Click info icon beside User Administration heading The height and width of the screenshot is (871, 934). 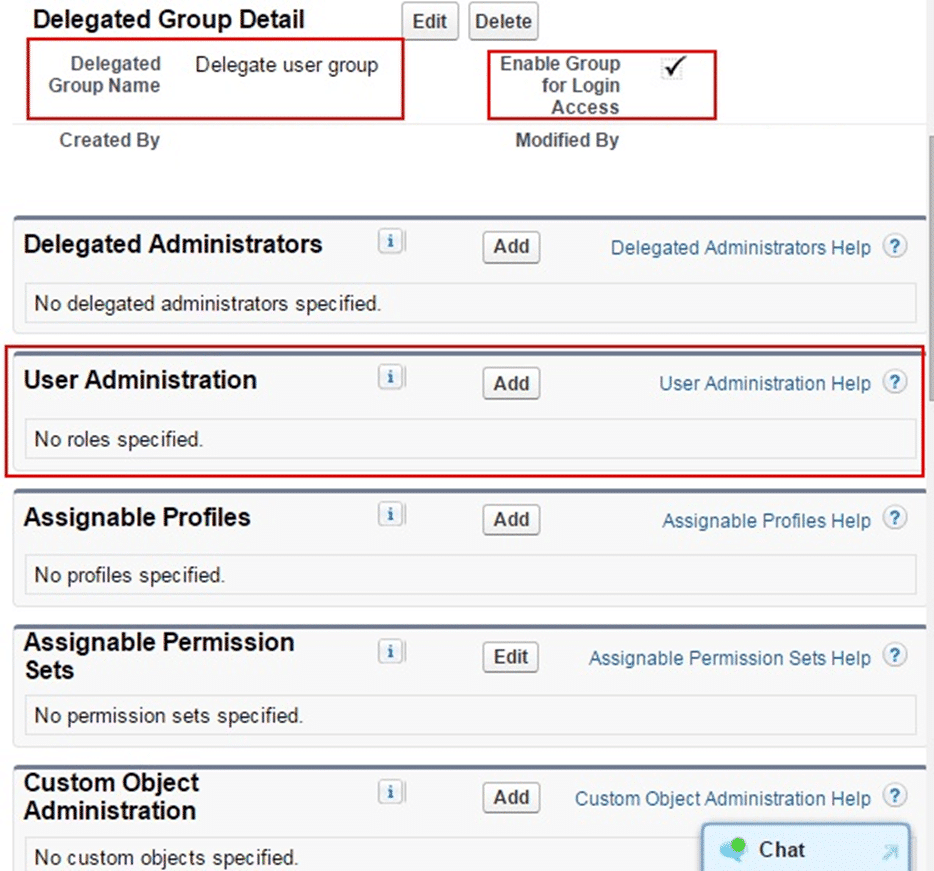click(390, 377)
